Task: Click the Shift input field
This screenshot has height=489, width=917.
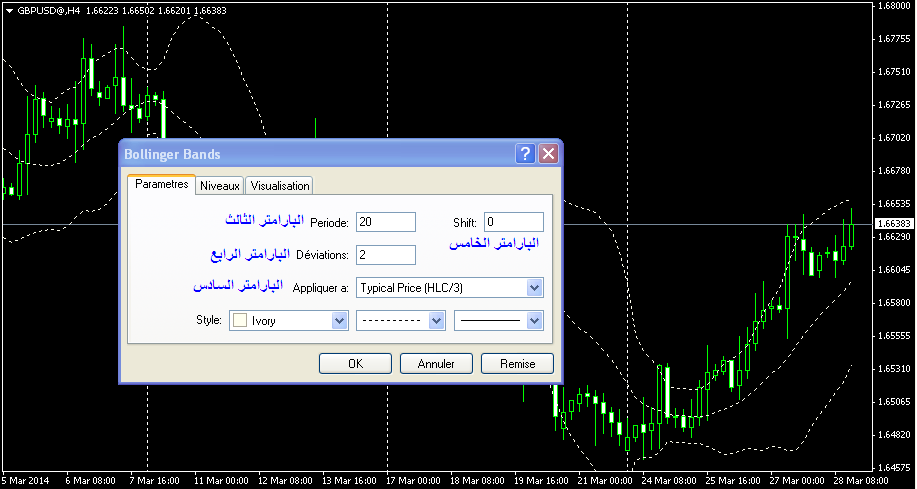Action: tap(513, 222)
